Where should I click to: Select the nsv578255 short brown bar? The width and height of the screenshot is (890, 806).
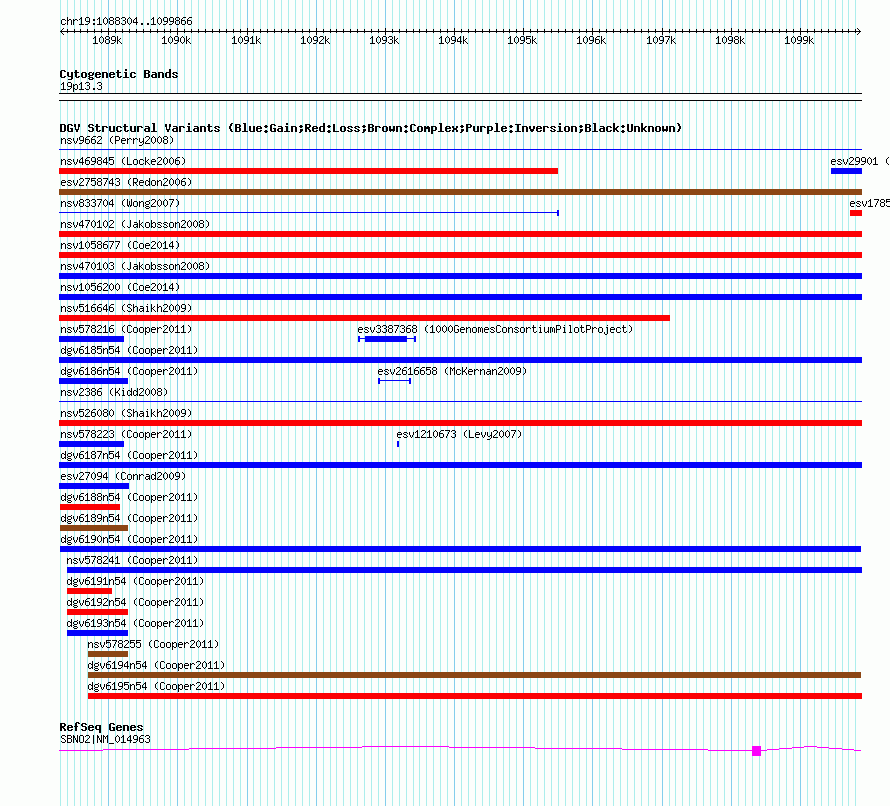(108, 654)
